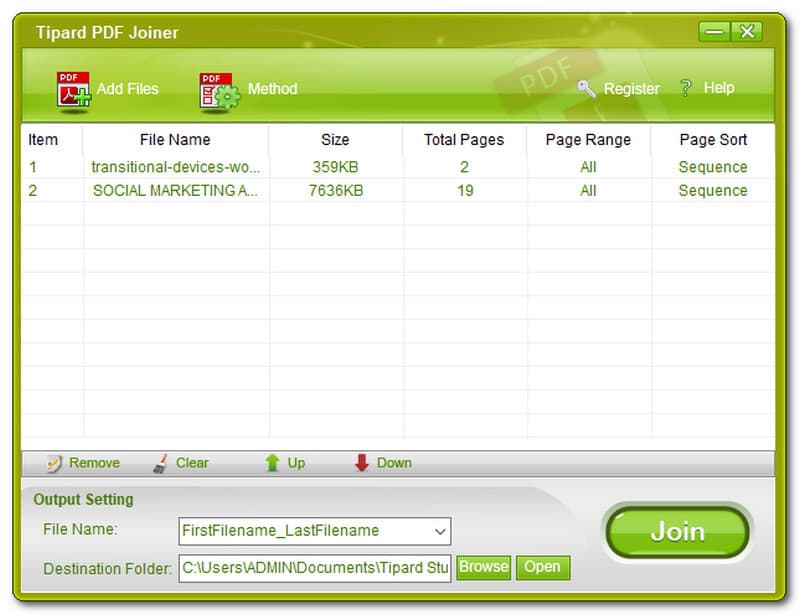The height and width of the screenshot is (615, 800).
Task: Open Page Range cell for transitional-devices file
Action: [588, 167]
